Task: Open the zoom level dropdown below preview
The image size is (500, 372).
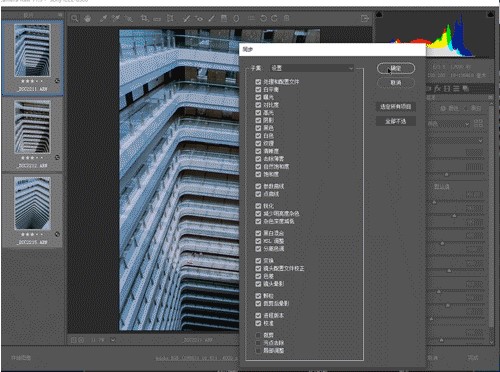Action: (x=113, y=340)
